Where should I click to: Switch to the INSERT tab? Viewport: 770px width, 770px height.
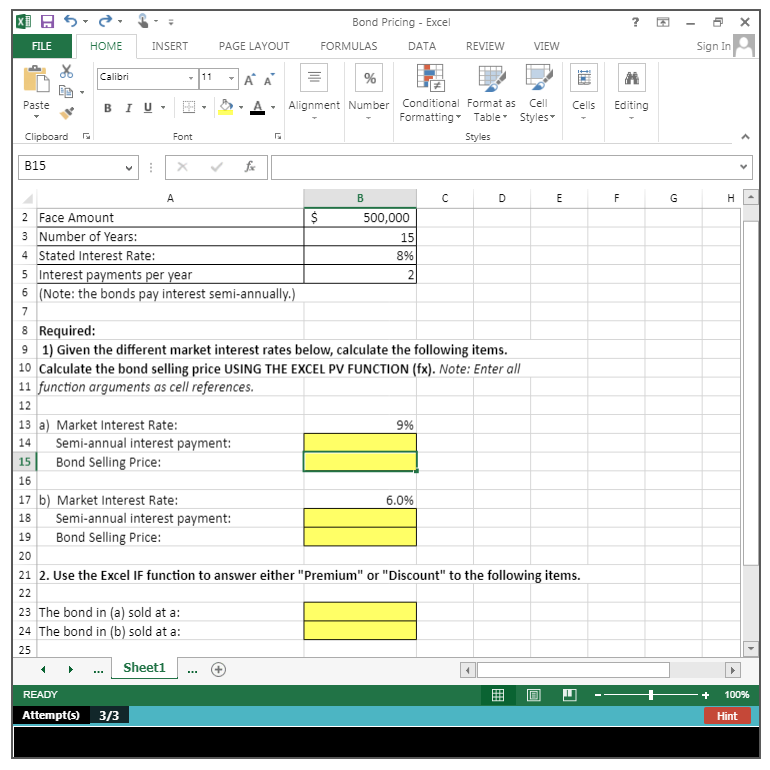[x=170, y=46]
